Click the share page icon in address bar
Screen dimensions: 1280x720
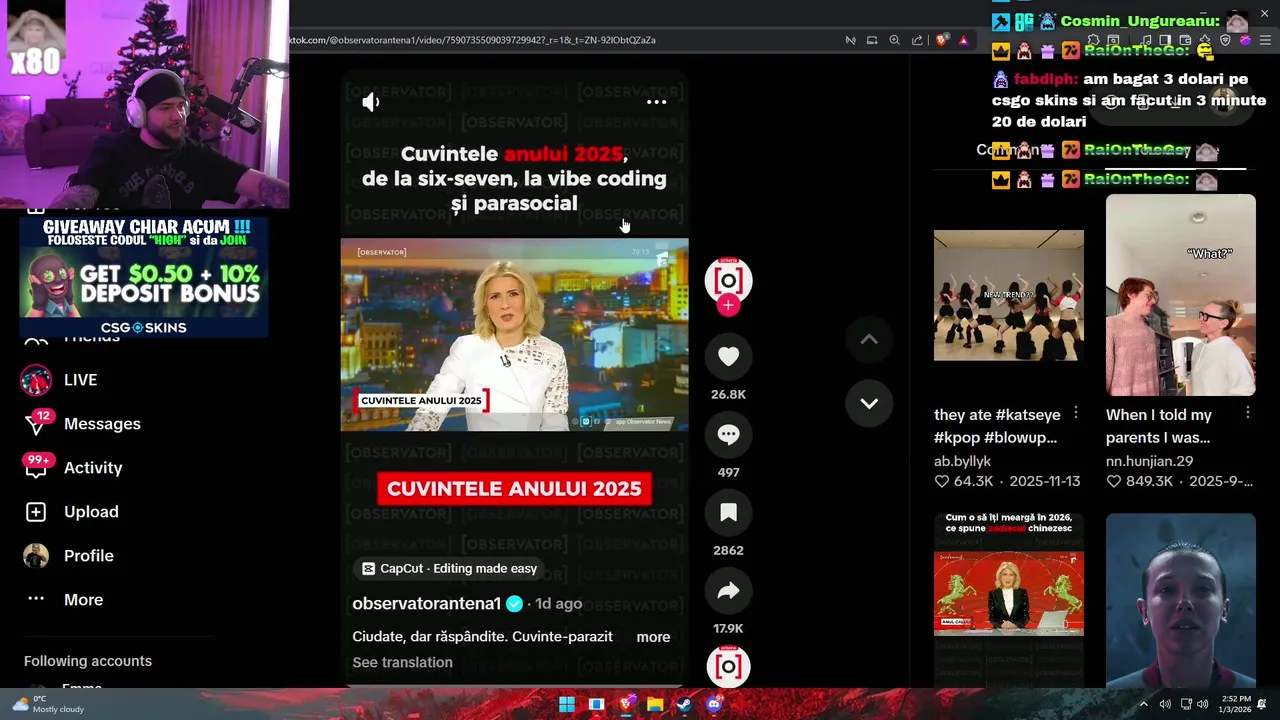click(917, 40)
